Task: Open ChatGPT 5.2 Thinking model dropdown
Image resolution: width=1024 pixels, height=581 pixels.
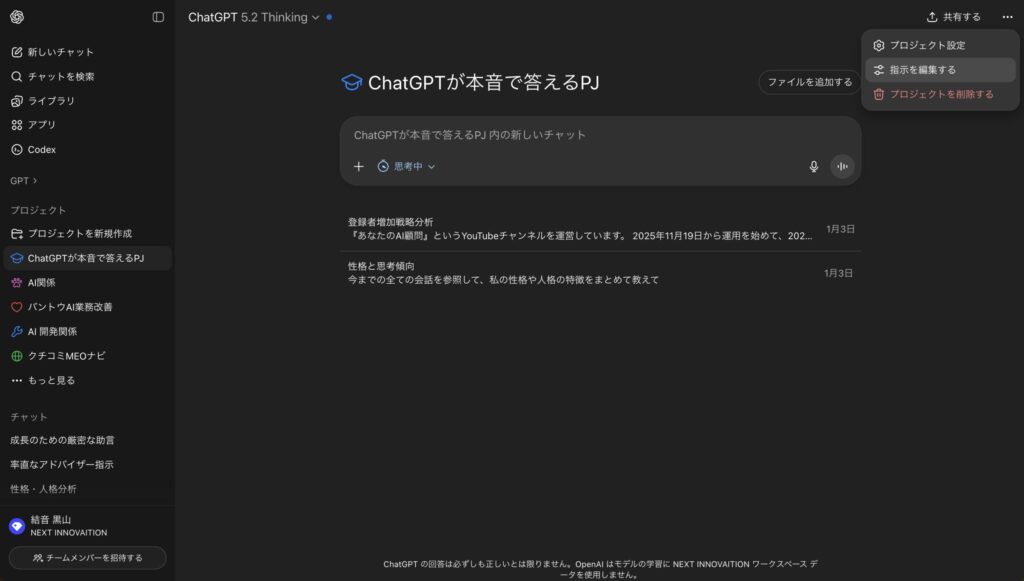Action: [x=254, y=17]
